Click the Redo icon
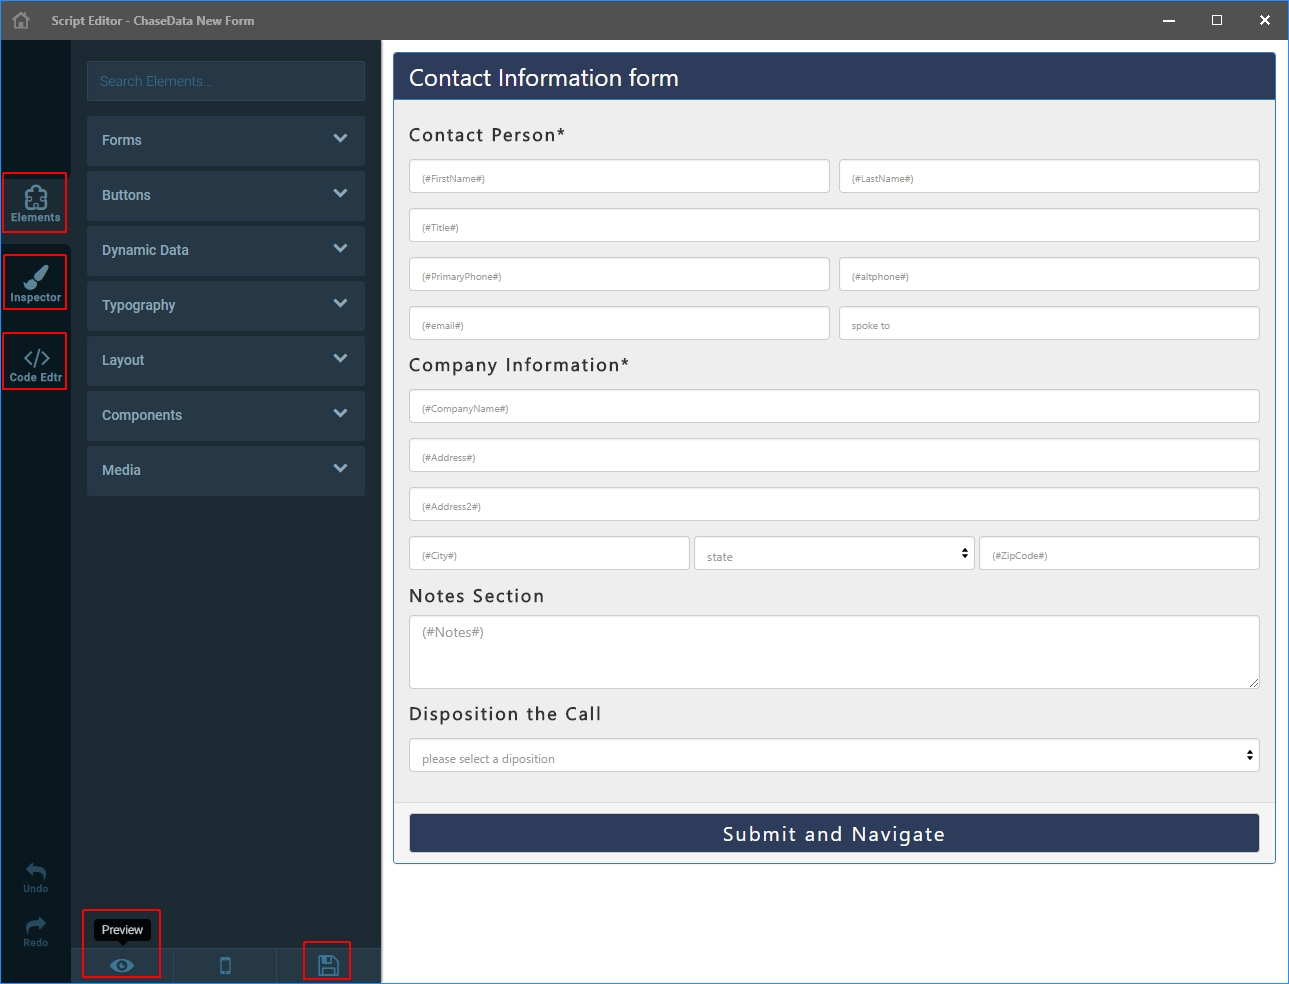Image resolution: width=1289 pixels, height=984 pixels. (34, 927)
